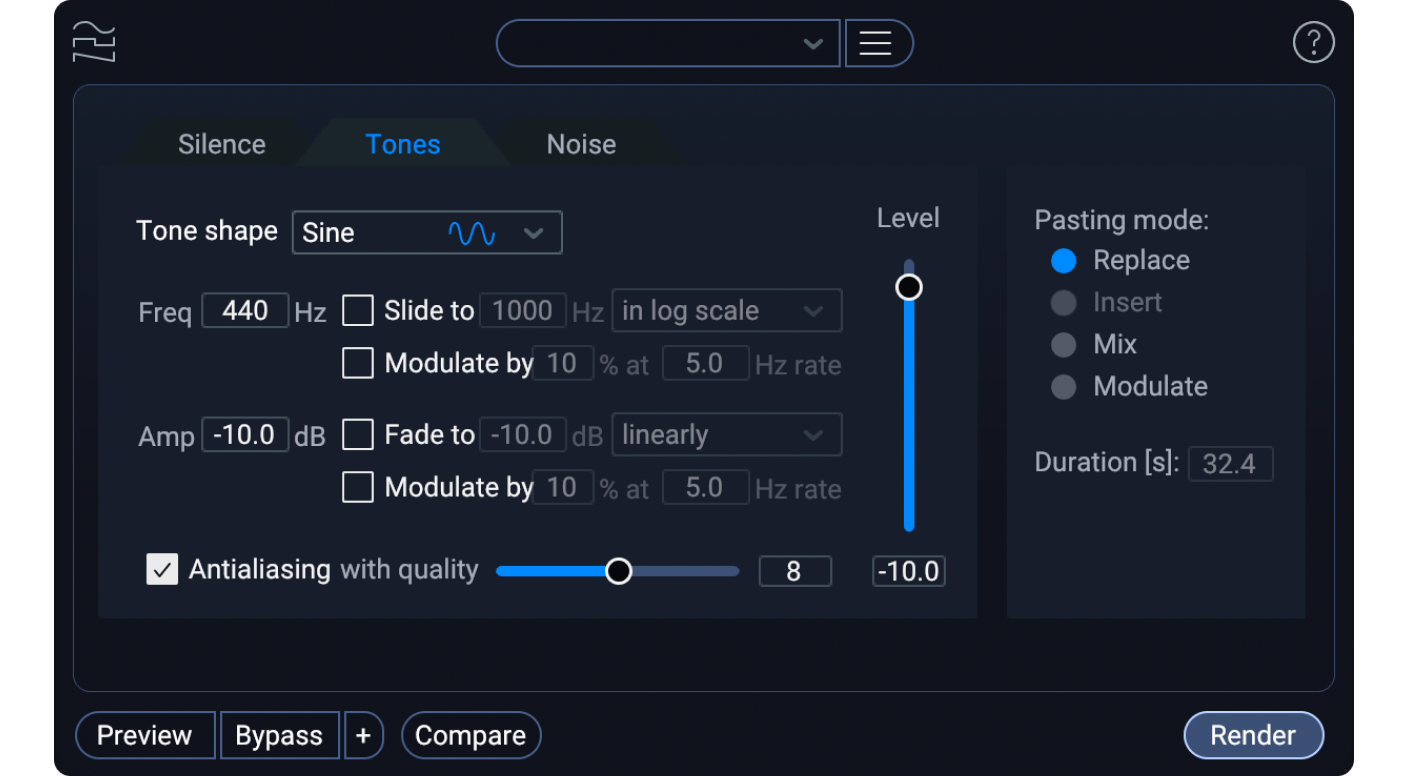Open the help question mark icon
Image resolution: width=1408 pixels, height=776 pixels.
[x=1313, y=43]
